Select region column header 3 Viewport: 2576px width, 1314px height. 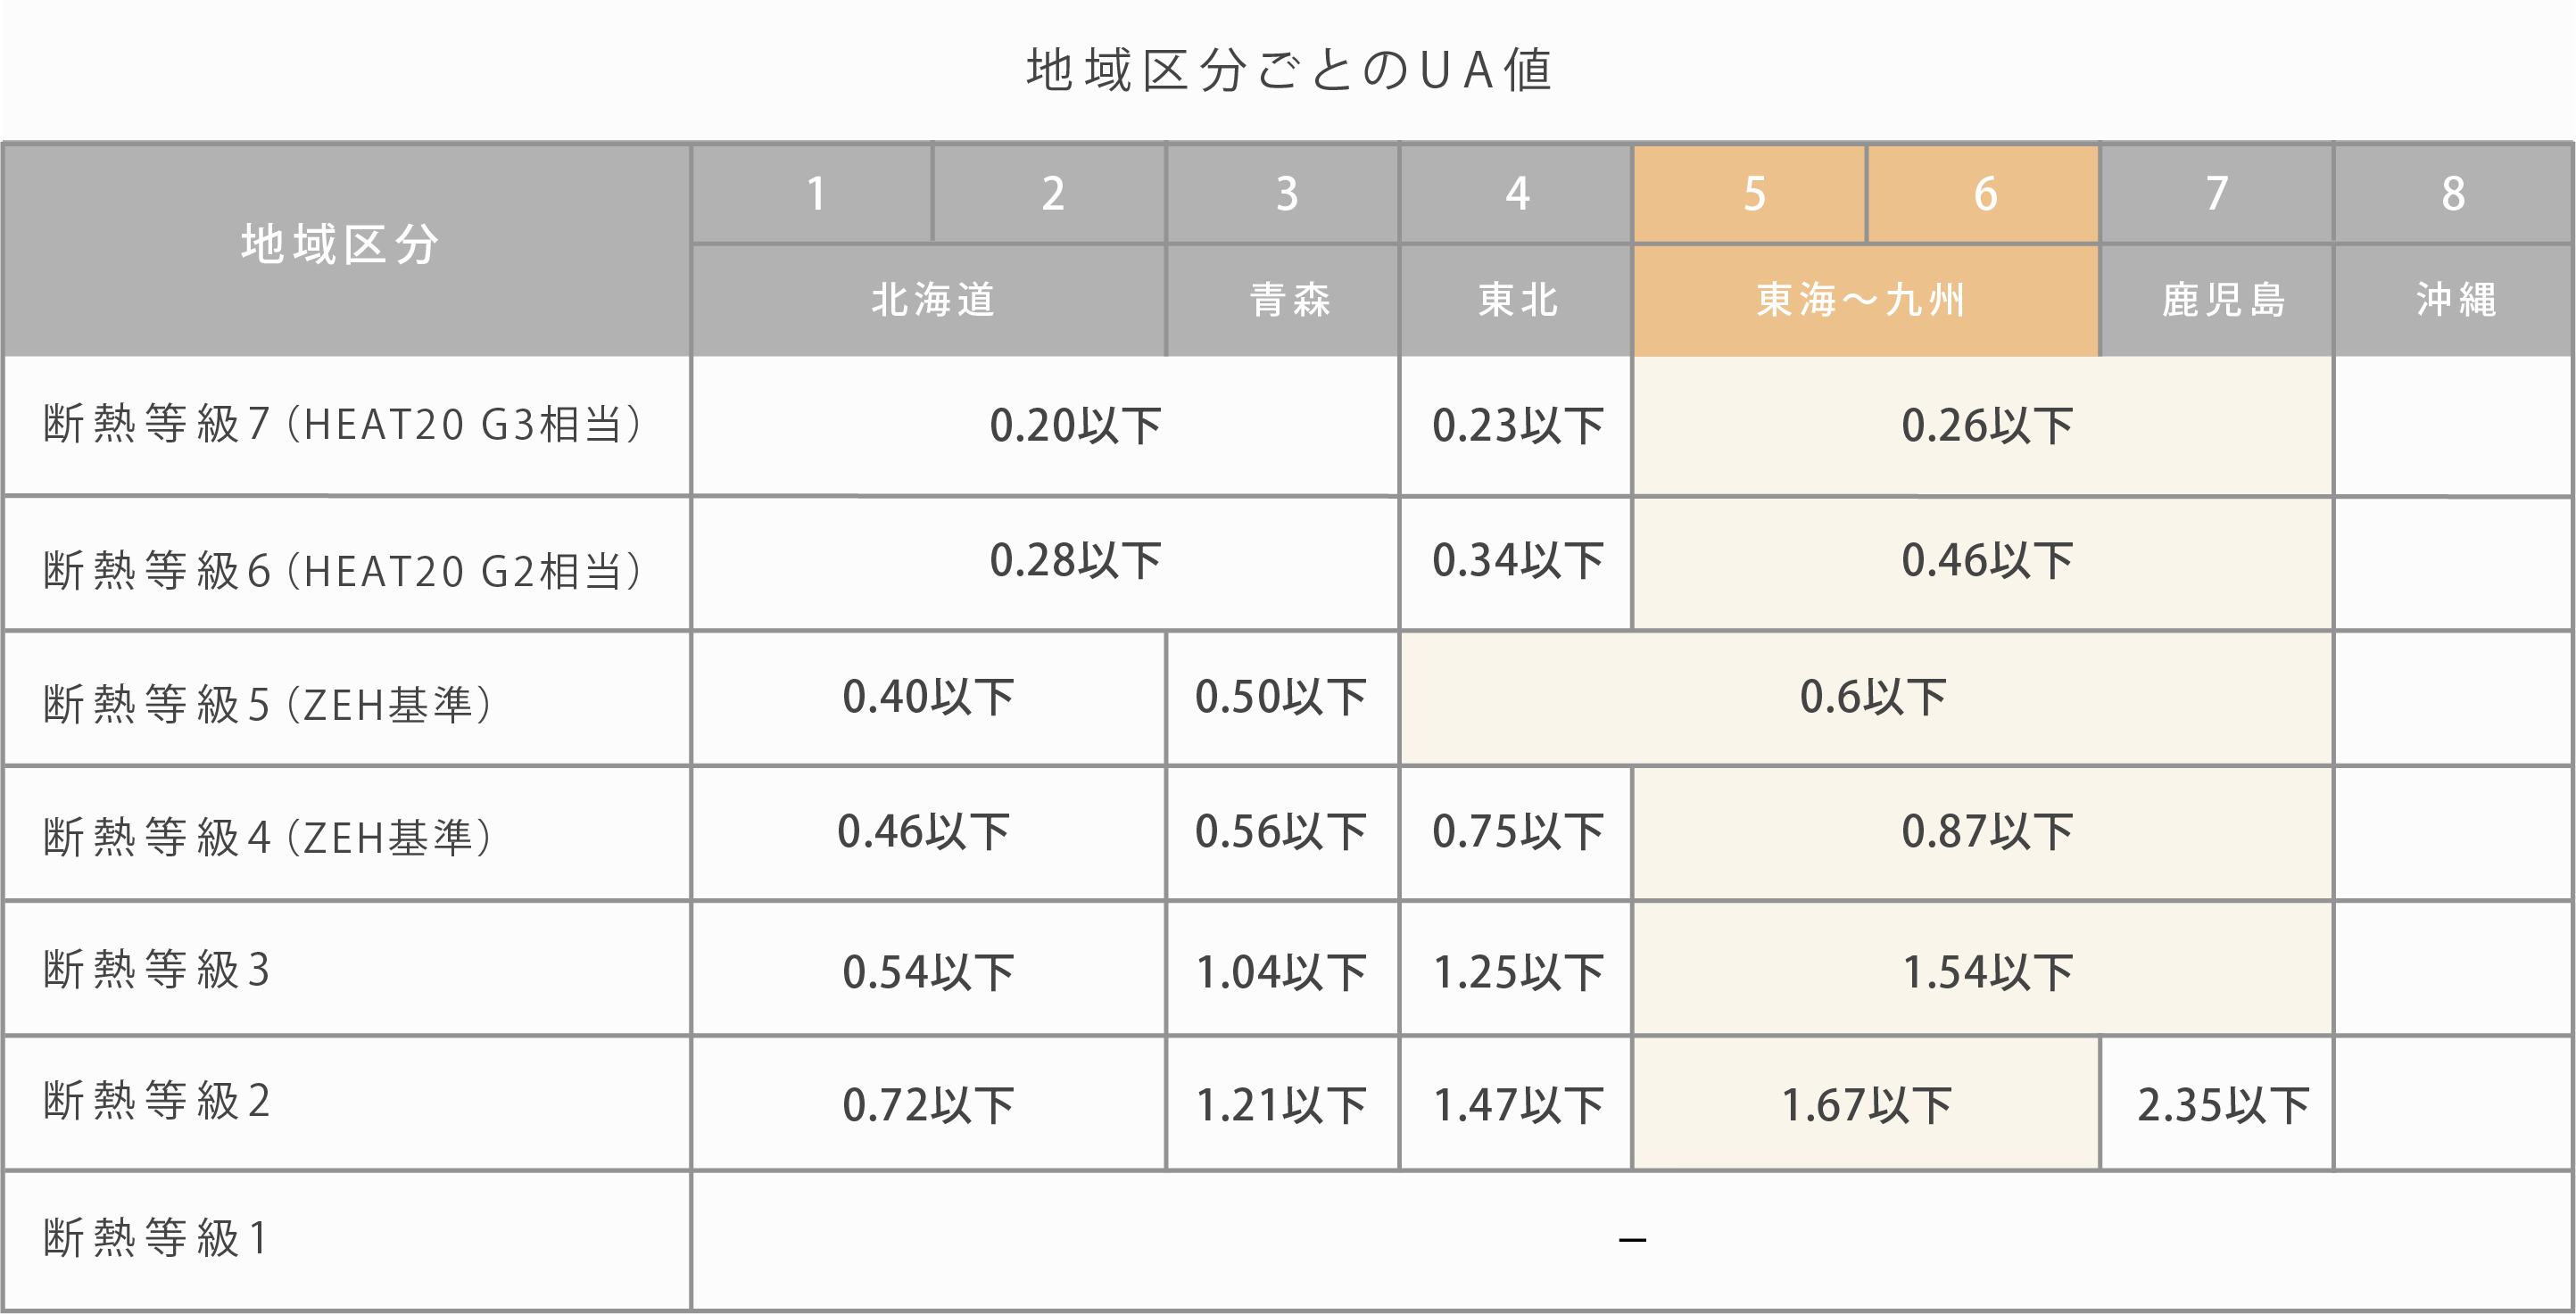(x=1283, y=193)
